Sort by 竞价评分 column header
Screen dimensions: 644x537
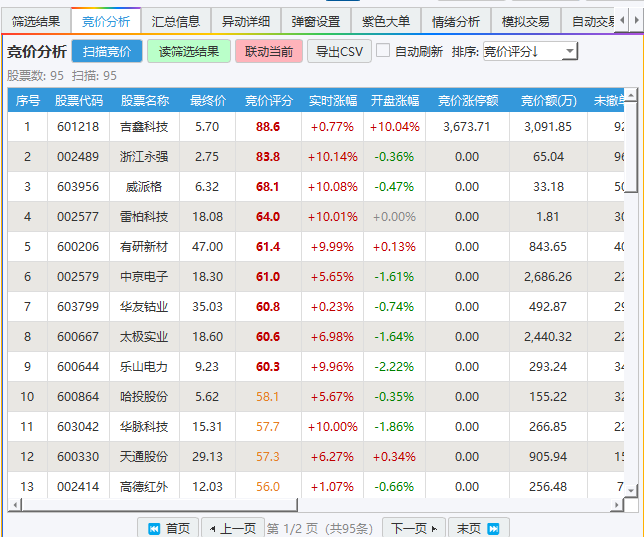coord(269,101)
